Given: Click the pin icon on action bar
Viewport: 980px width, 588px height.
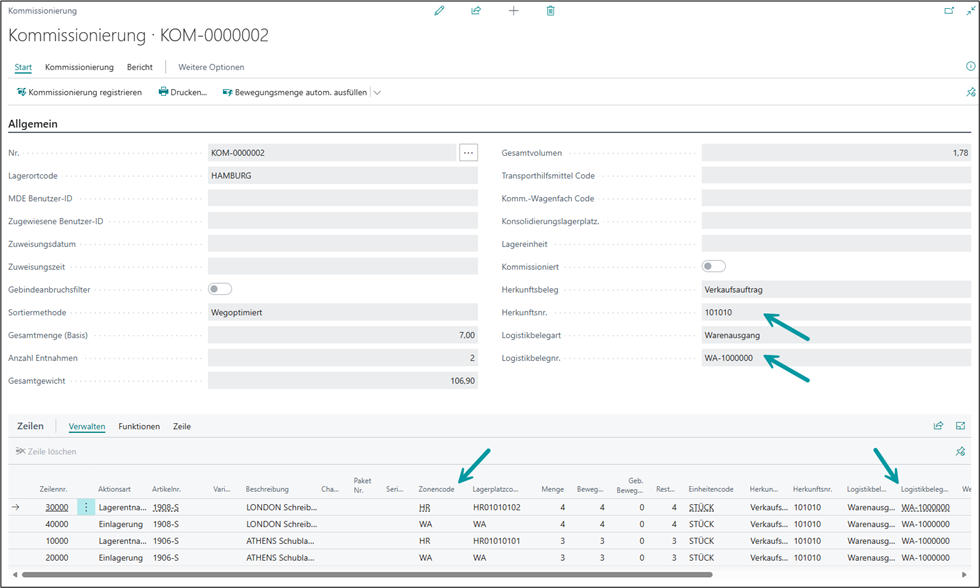Looking at the screenshot, I should pos(970,92).
